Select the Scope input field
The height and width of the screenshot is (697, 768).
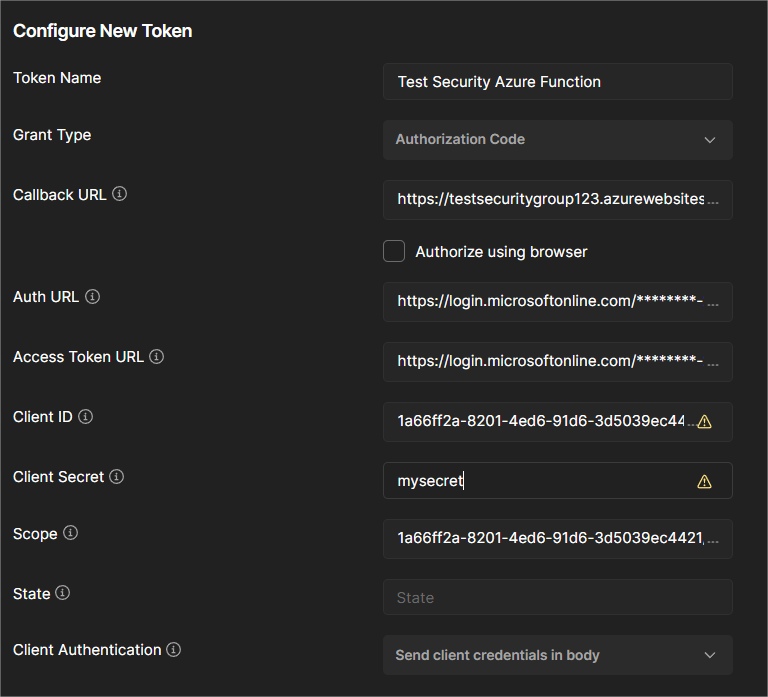click(x=557, y=538)
